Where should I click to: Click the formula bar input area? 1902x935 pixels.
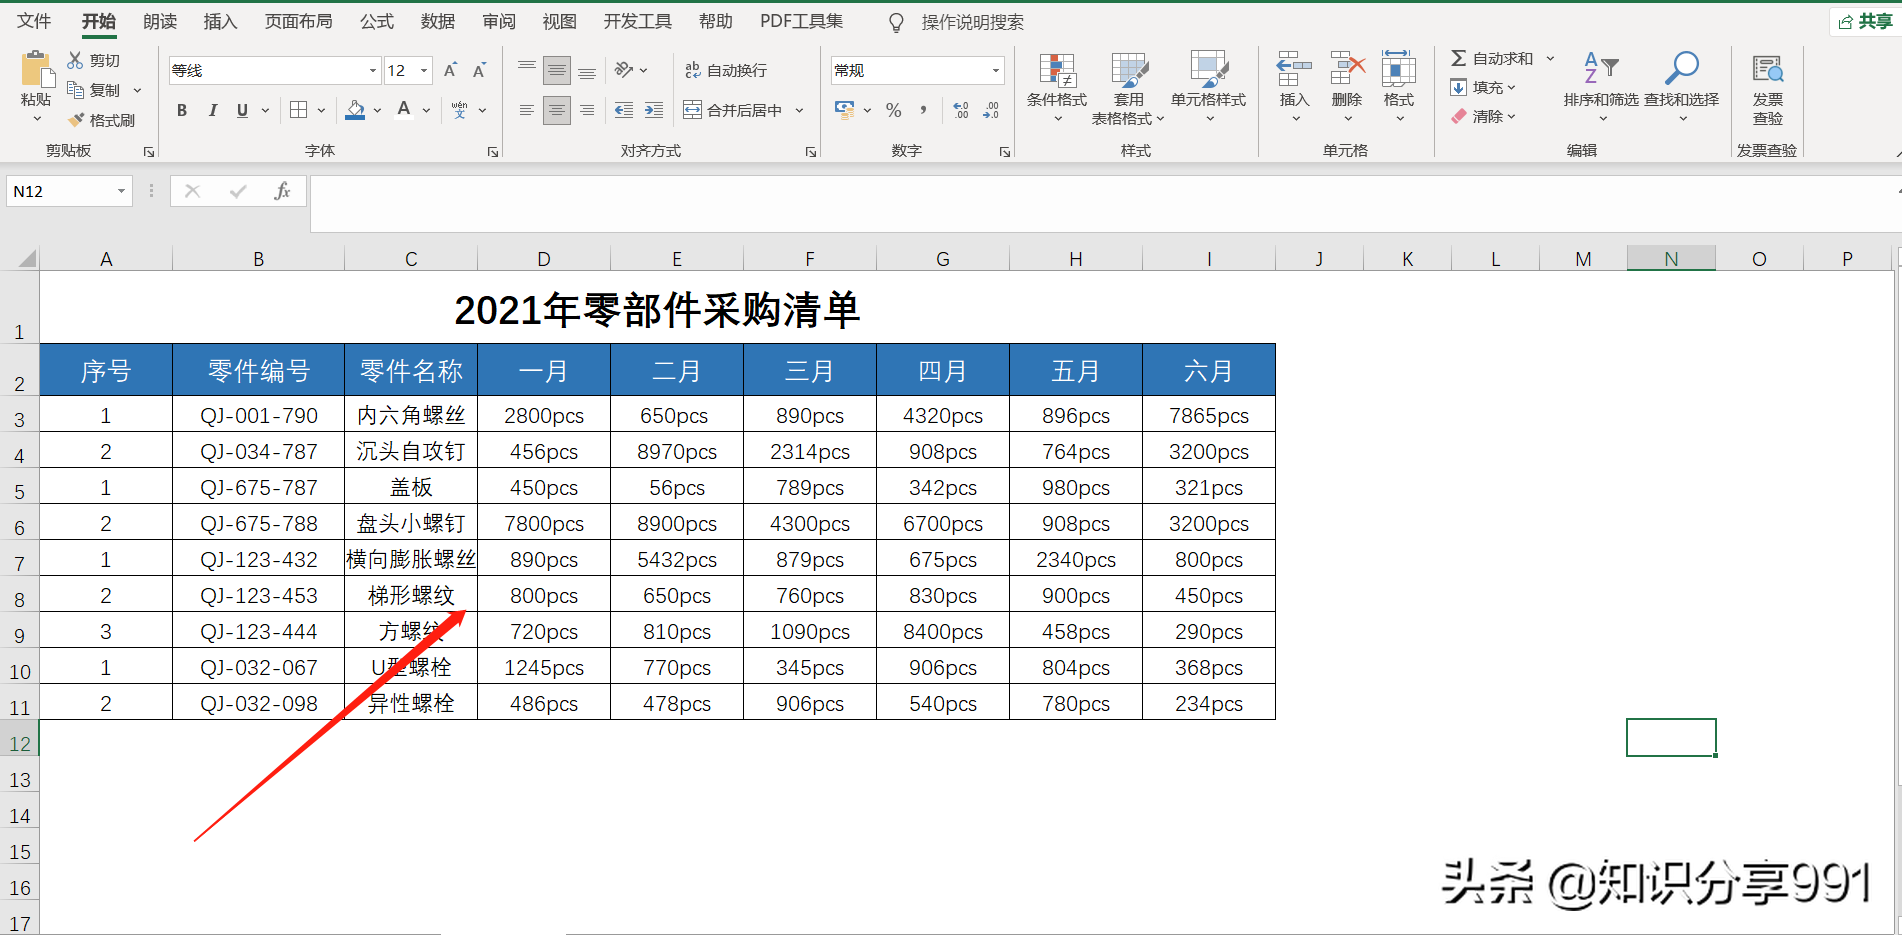[1105, 204]
